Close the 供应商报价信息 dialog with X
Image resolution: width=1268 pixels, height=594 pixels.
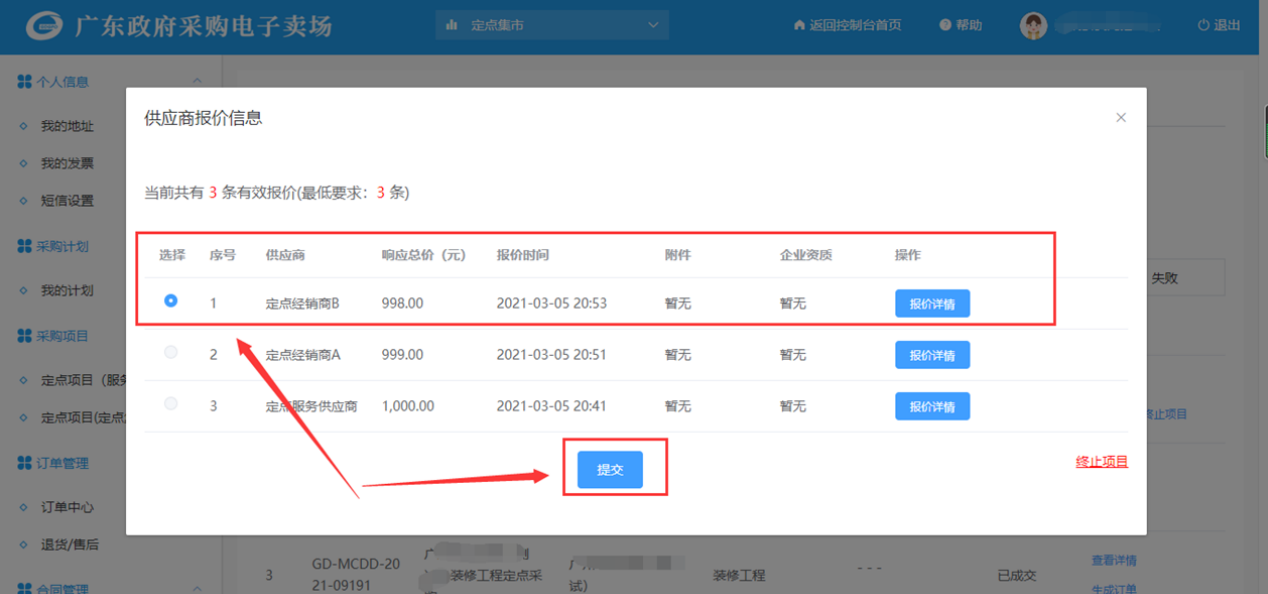click(1121, 118)
